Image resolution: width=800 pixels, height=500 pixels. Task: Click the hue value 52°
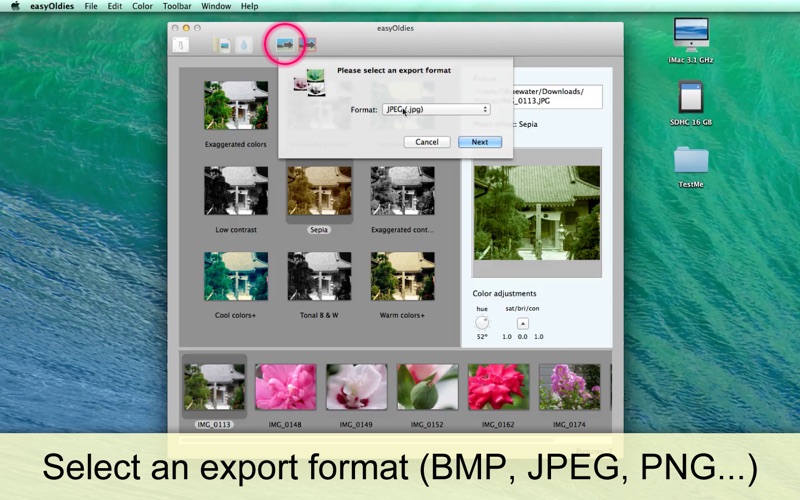[x=482, y=337]
